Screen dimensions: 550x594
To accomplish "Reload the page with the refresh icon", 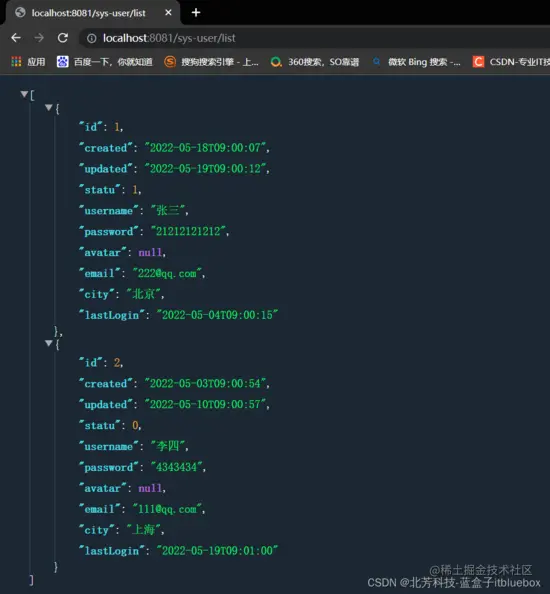I will pyautogui.click(x=63, y=38).
